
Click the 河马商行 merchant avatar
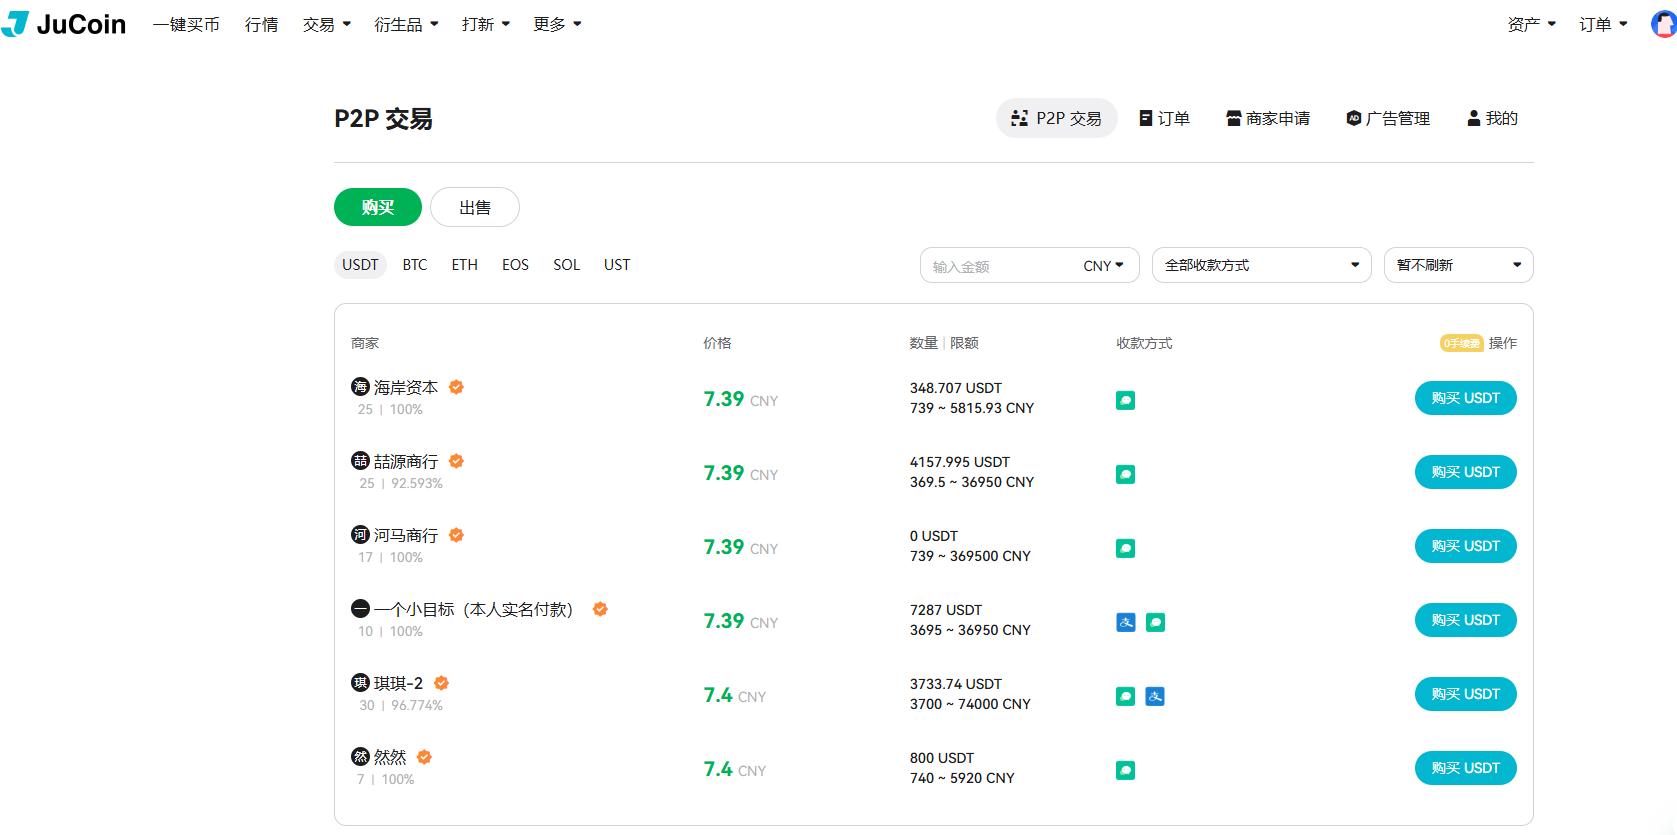pyautogui.click(x=360, y=535)
